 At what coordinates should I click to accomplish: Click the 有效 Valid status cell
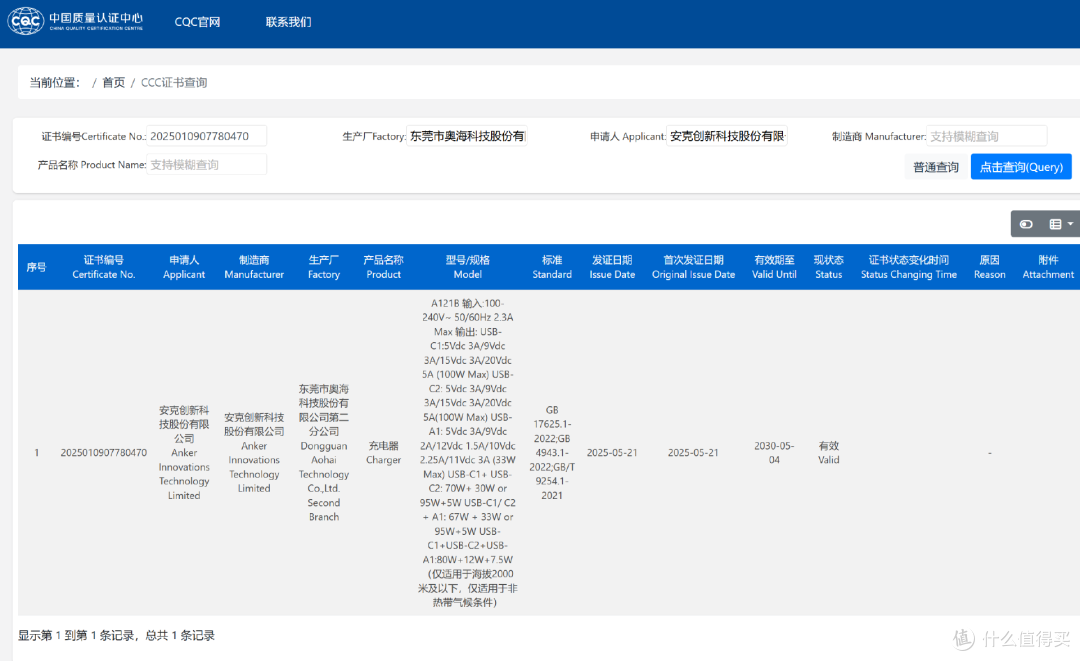tap(829, 452)
